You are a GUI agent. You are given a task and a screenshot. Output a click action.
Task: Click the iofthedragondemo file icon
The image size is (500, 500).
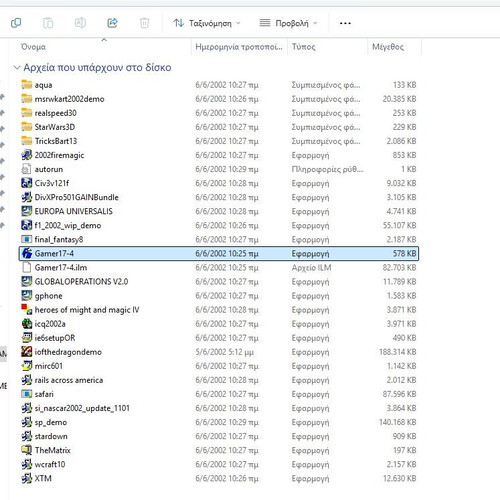(x=27, y=352)
